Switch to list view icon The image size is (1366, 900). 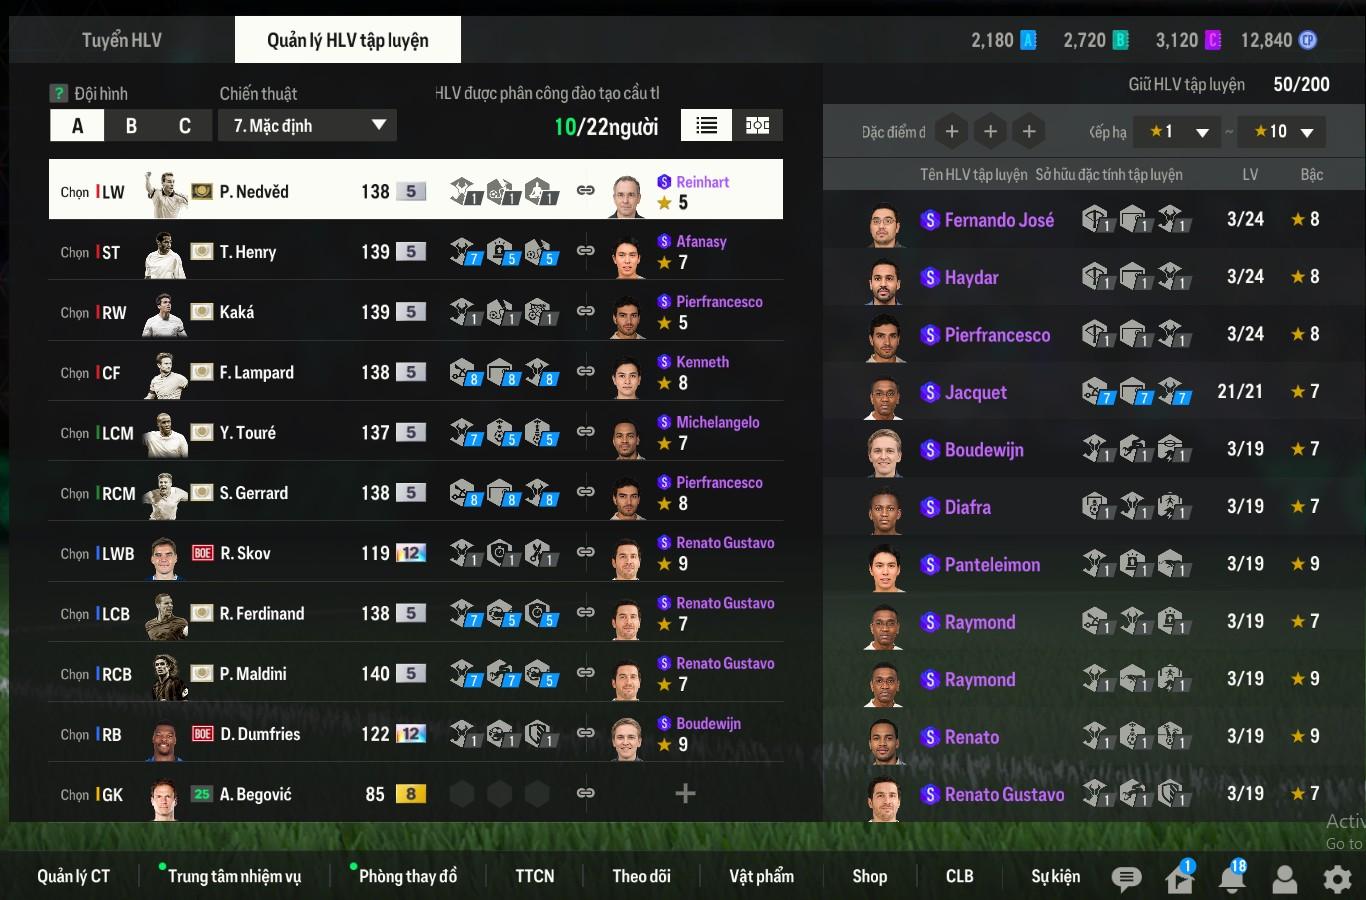[x=706, y=125]
